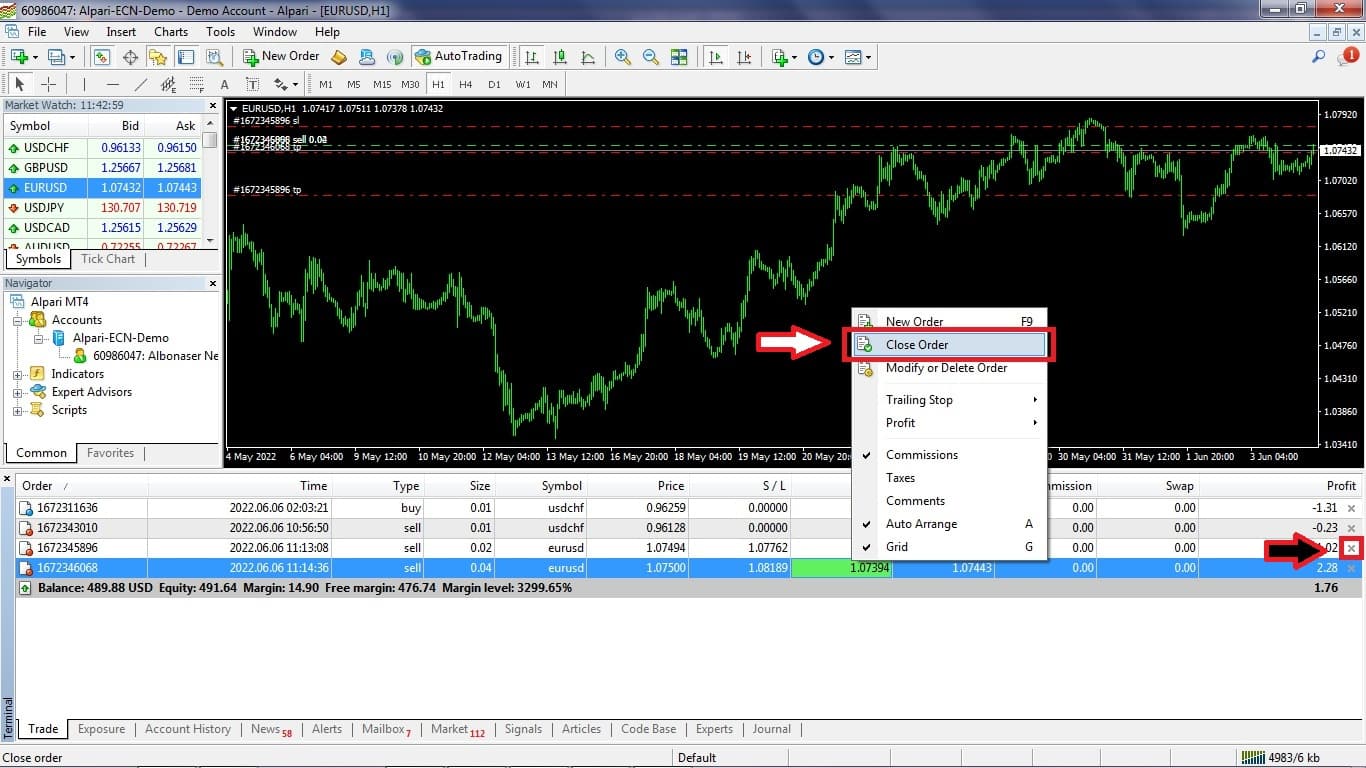Switch timeframe to M1
The height and width of the screenshot is (768, 1366).
click(x=326, y=84)
